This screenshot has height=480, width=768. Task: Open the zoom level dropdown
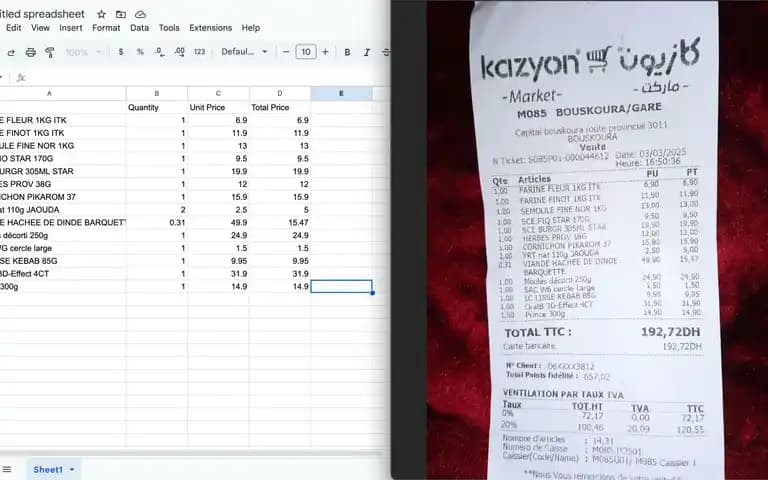pos(83,52)
